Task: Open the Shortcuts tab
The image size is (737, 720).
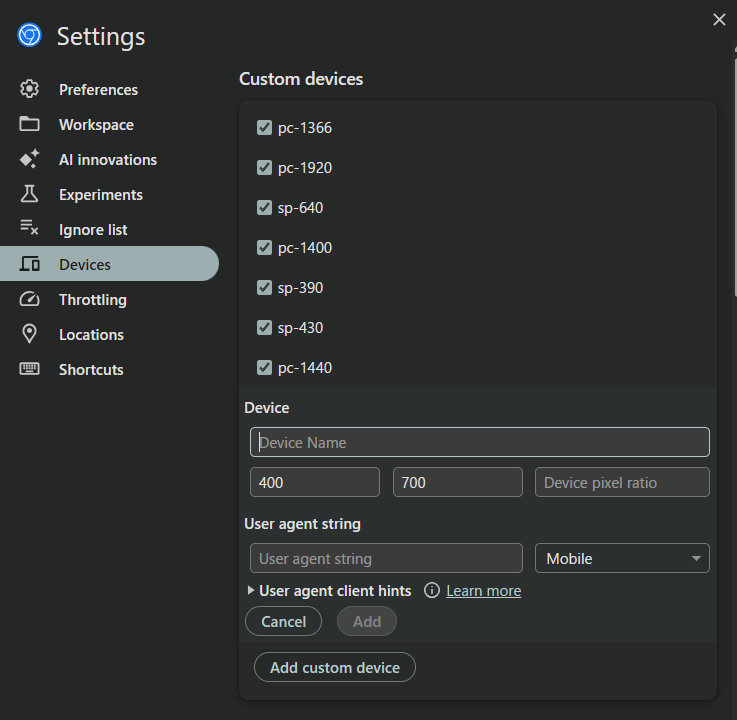Action: point(109,369)
